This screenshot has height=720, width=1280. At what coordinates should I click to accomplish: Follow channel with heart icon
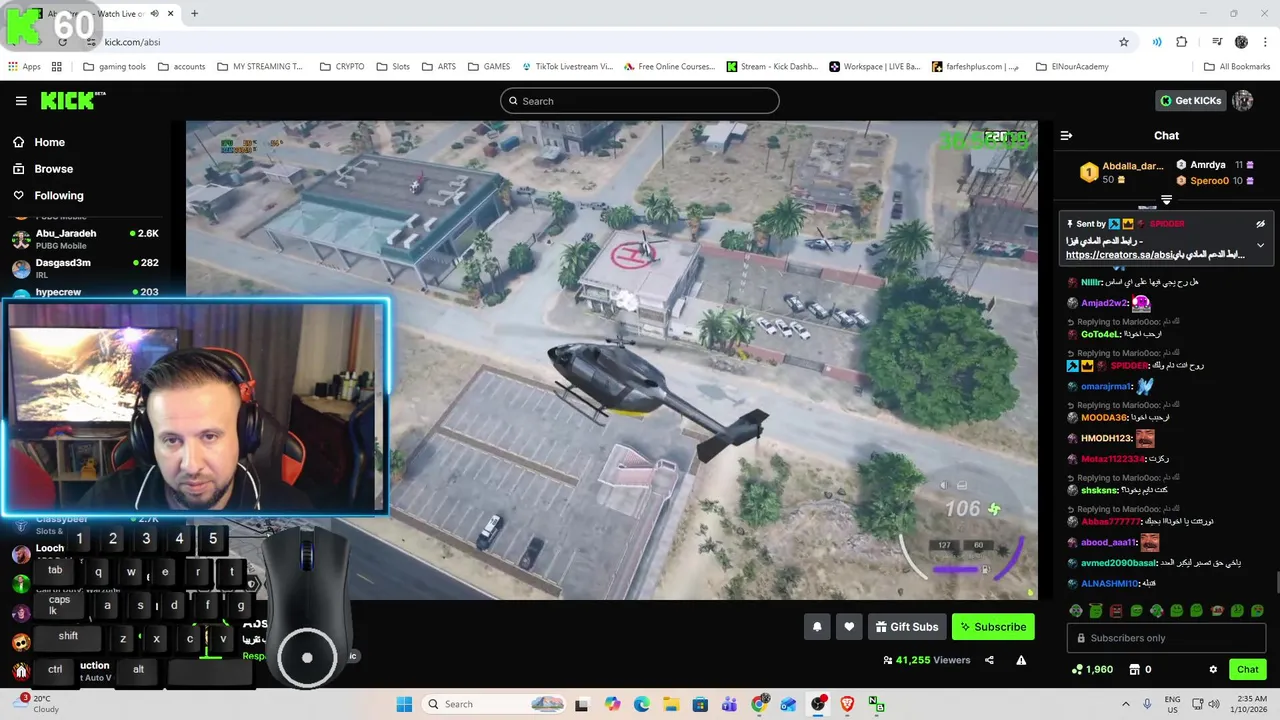849,627
